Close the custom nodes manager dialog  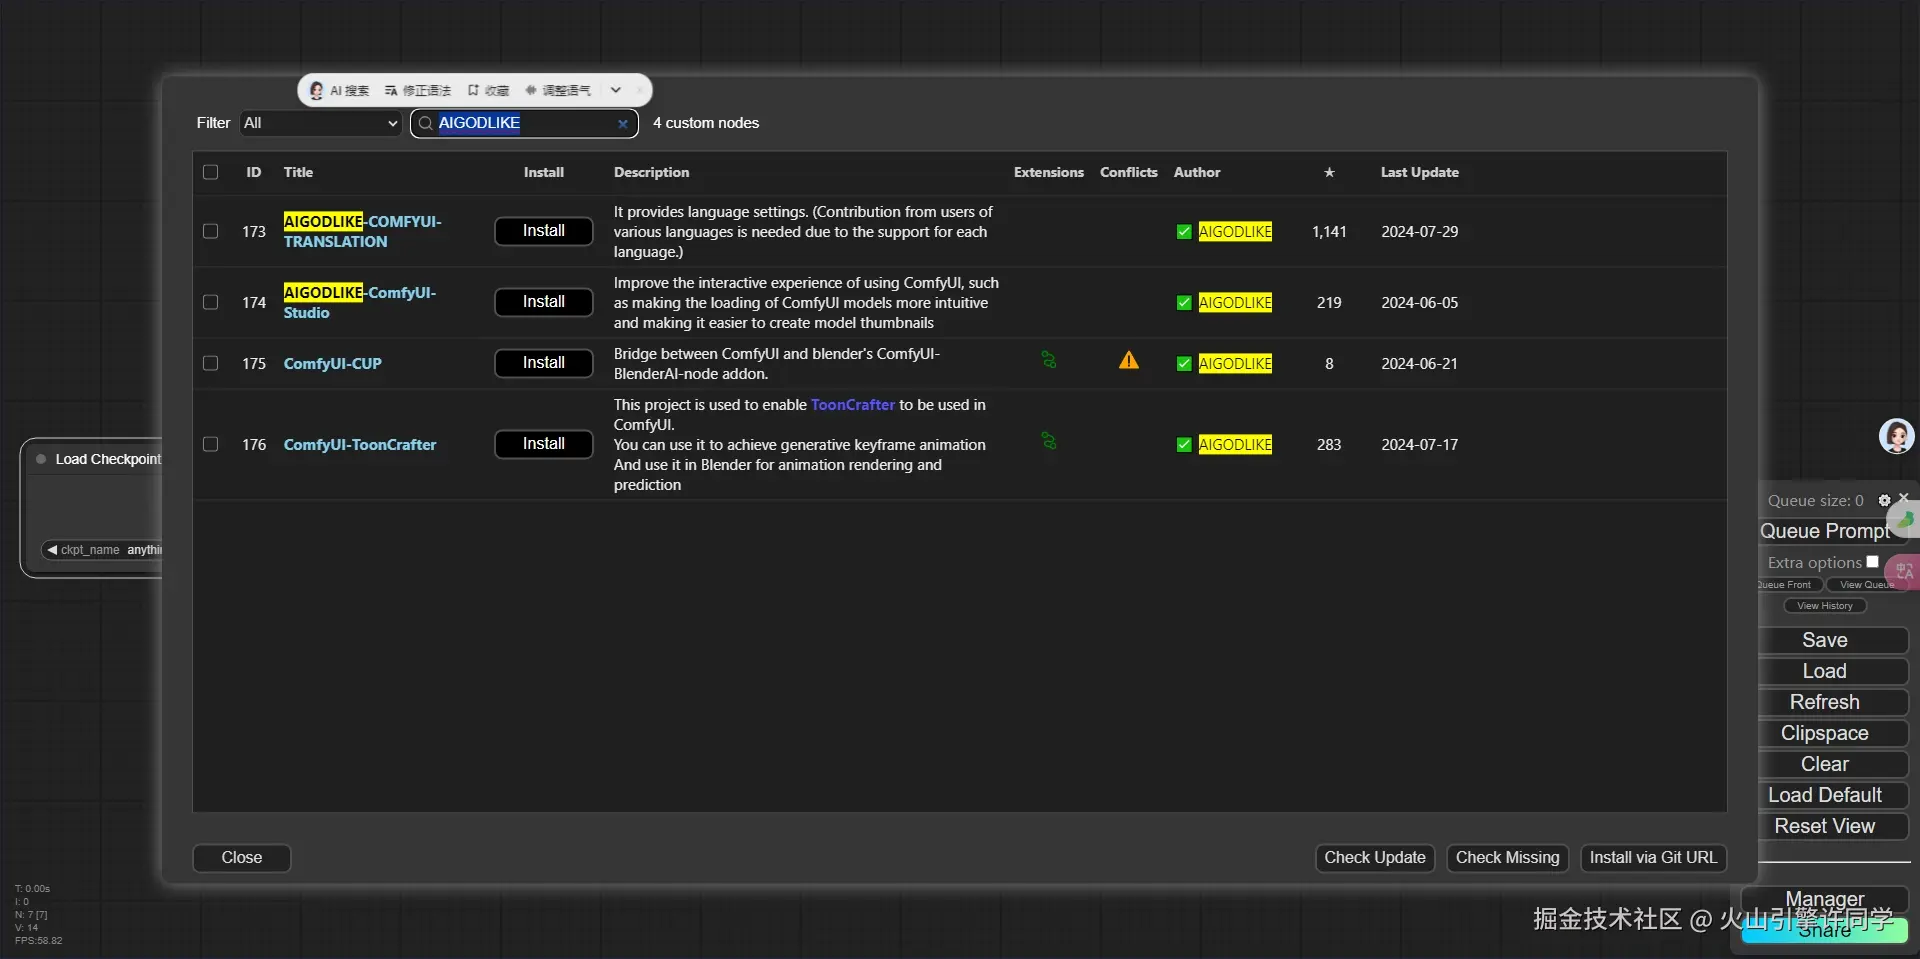click(x=242, y=858)
